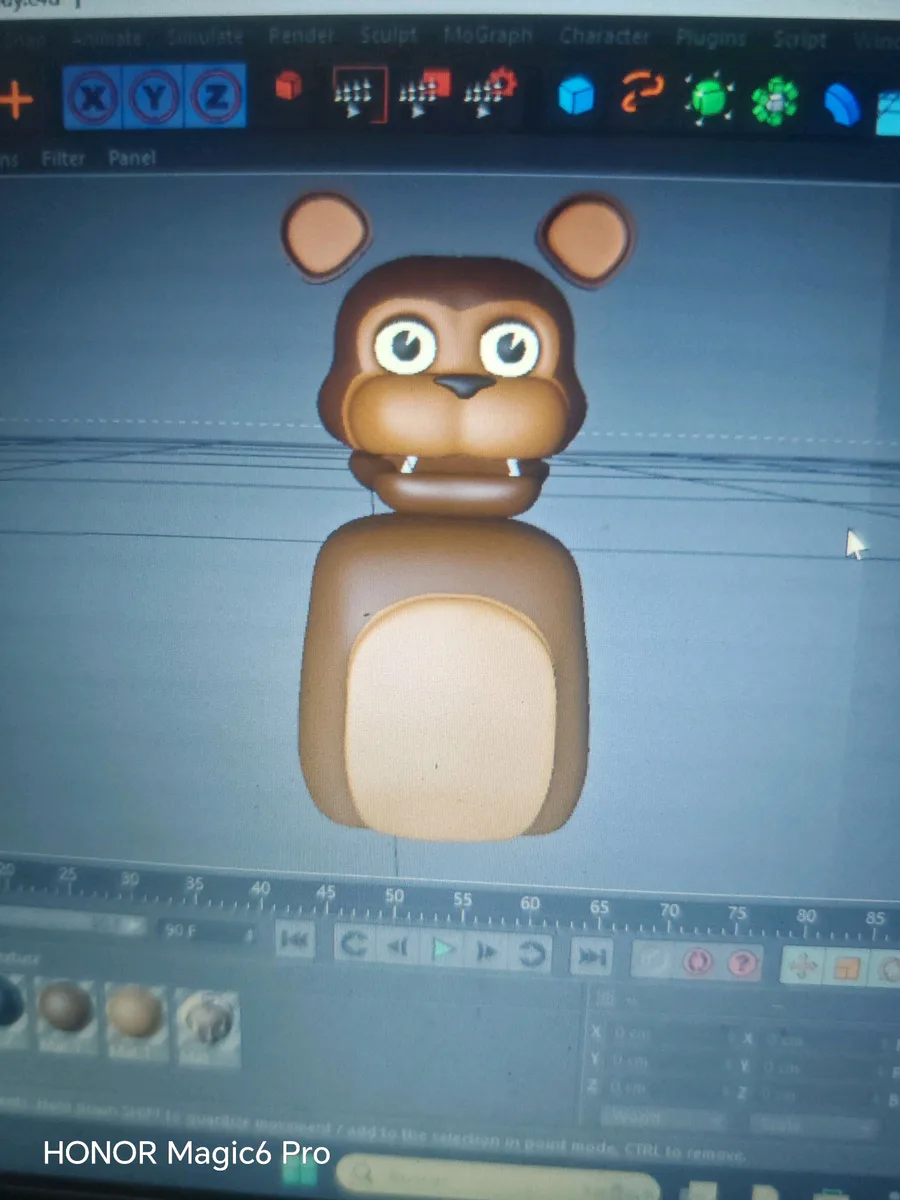Click the Autokeying red circle button
This screenshot has width=900, height=1200.
coord(697,962)
